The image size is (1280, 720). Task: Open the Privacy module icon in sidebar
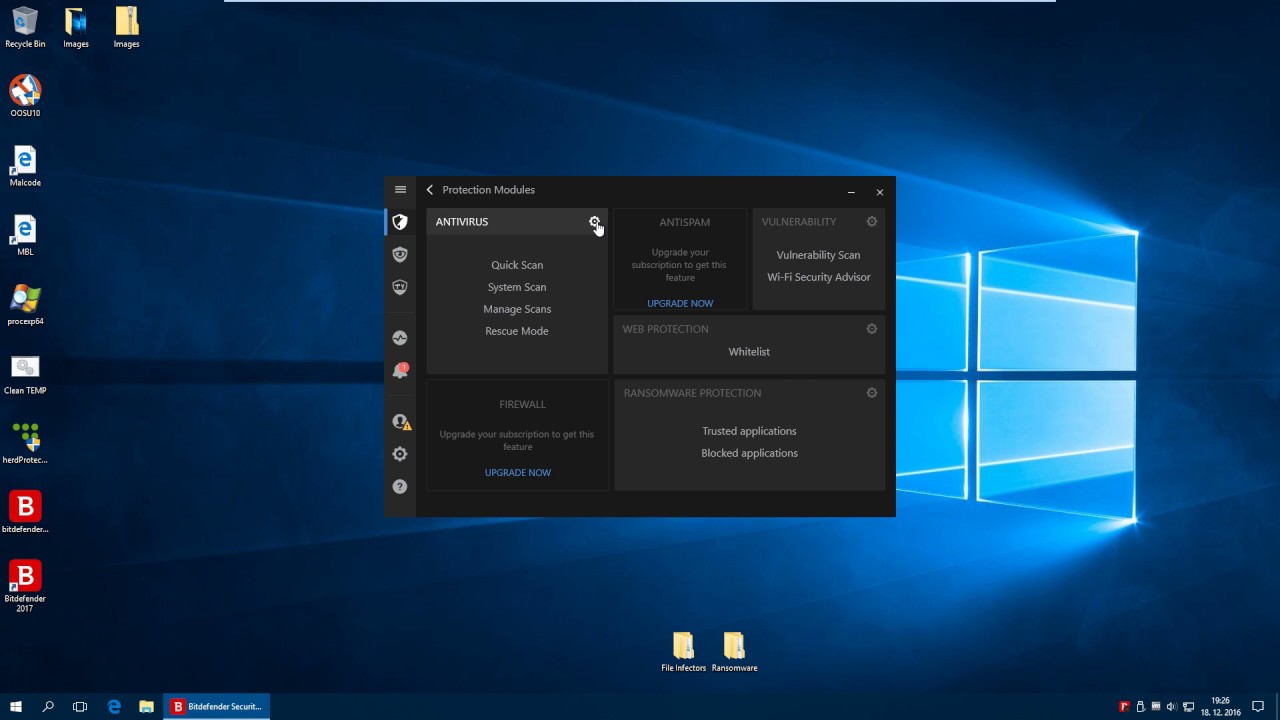coord(400,254)
